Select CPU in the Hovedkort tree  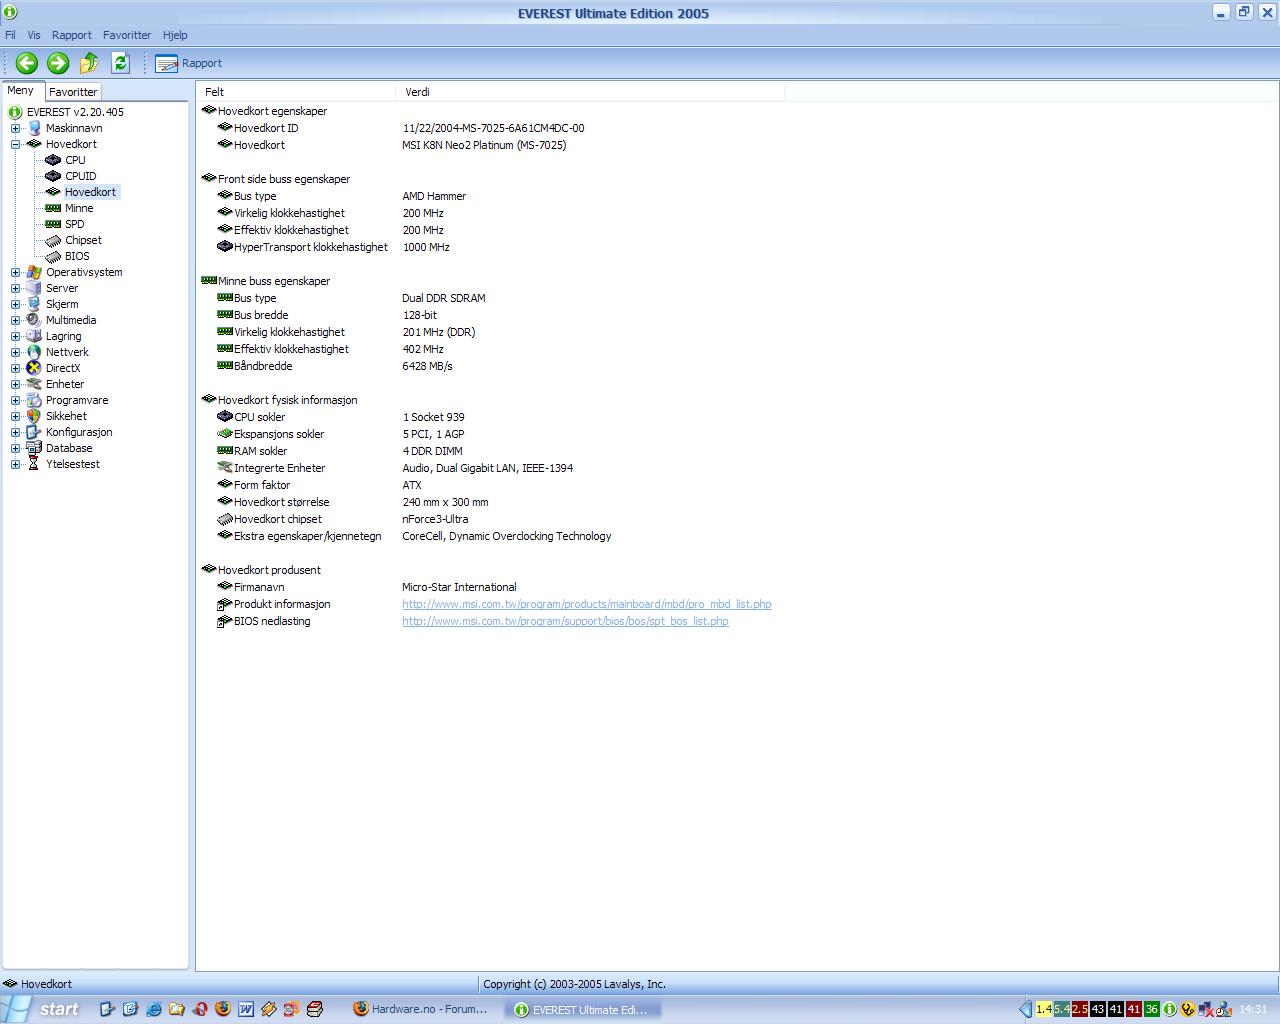coord(75,160)
